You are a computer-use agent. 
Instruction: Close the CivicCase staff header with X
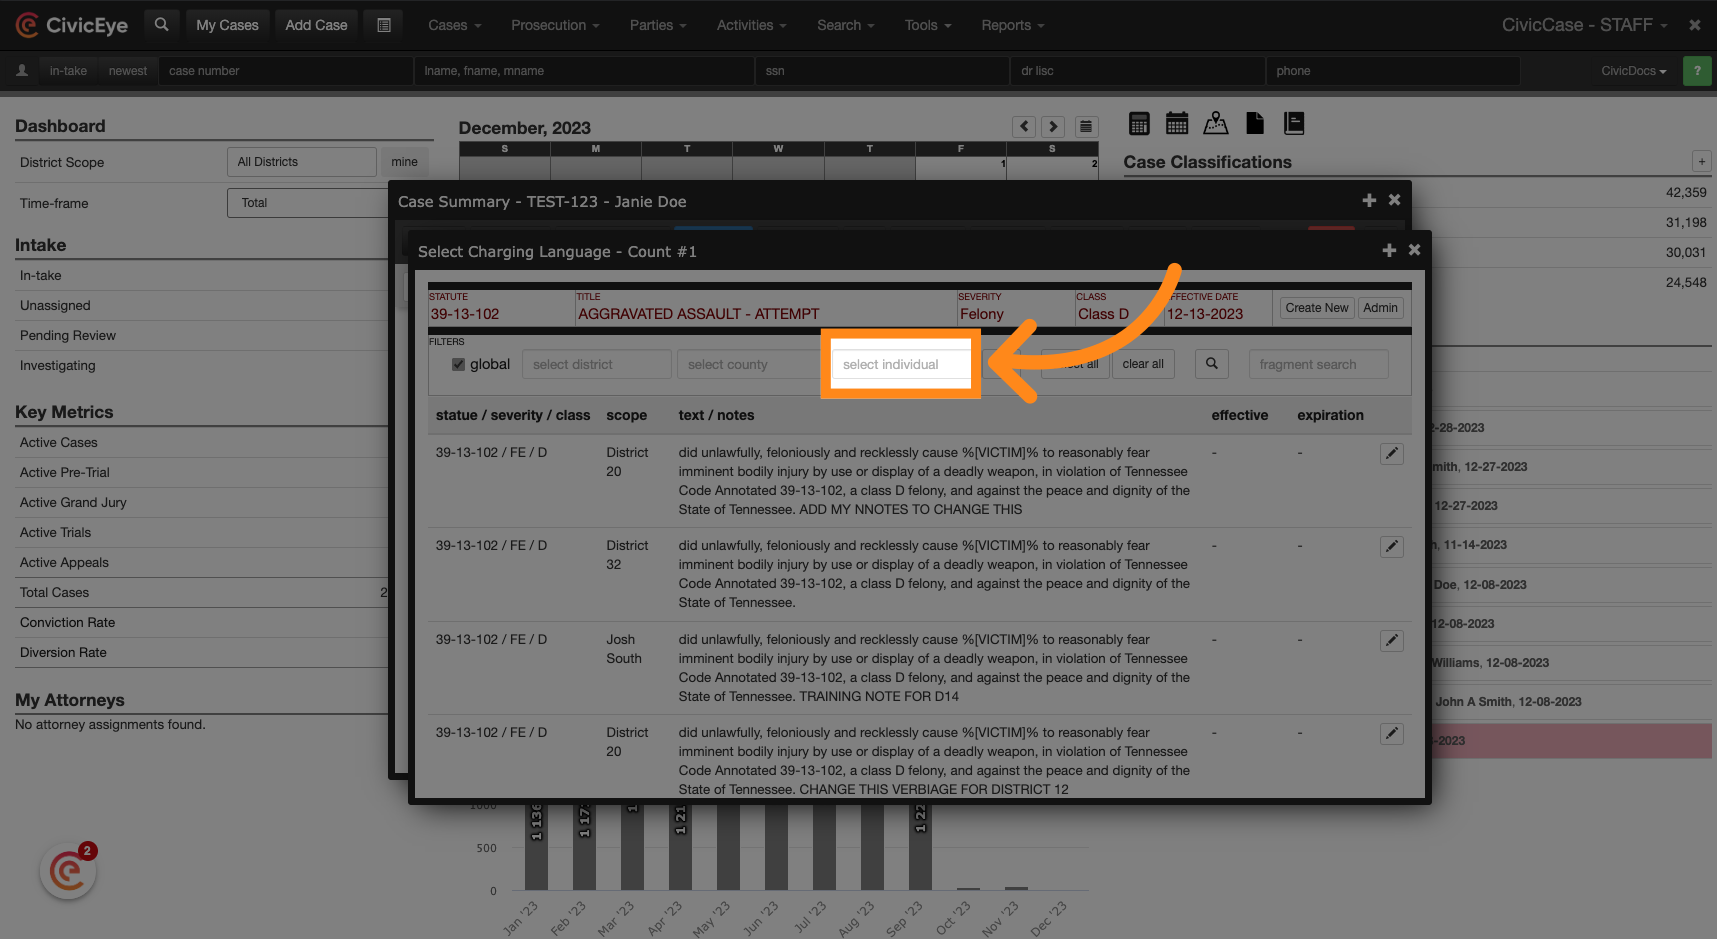click(x=1695, y=25)
